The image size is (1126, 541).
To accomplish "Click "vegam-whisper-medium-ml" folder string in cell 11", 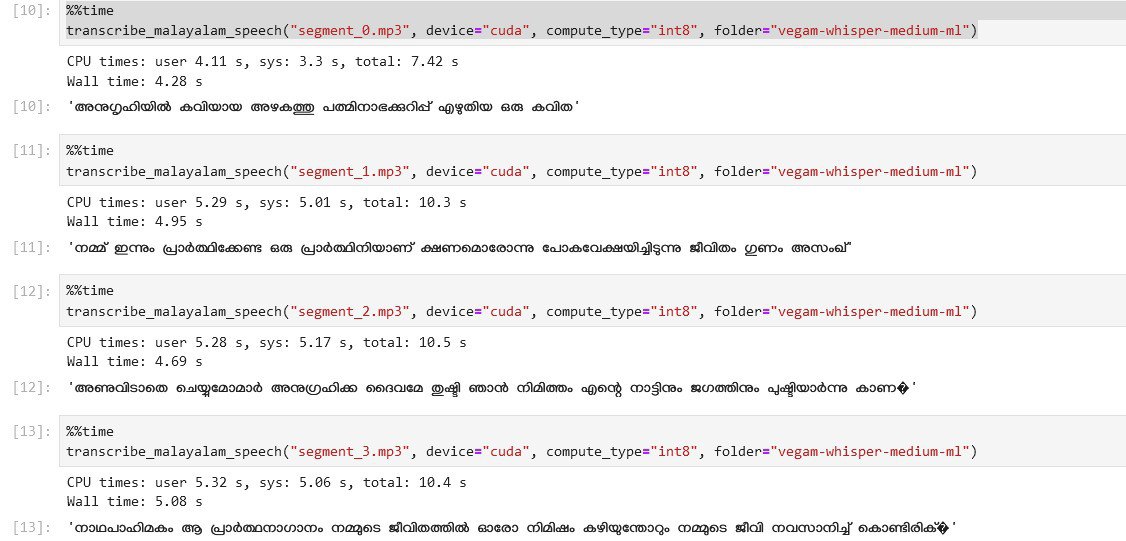I will coord(870,171).
